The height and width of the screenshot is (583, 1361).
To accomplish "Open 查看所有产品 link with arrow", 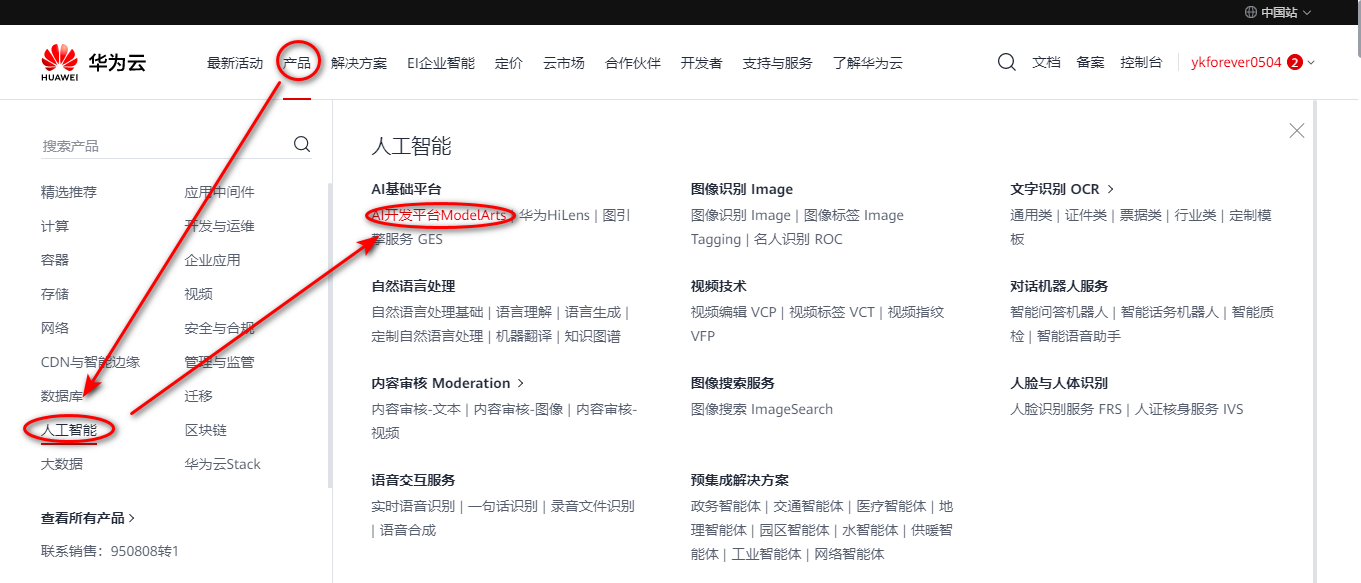I will [x=88, y=518].
